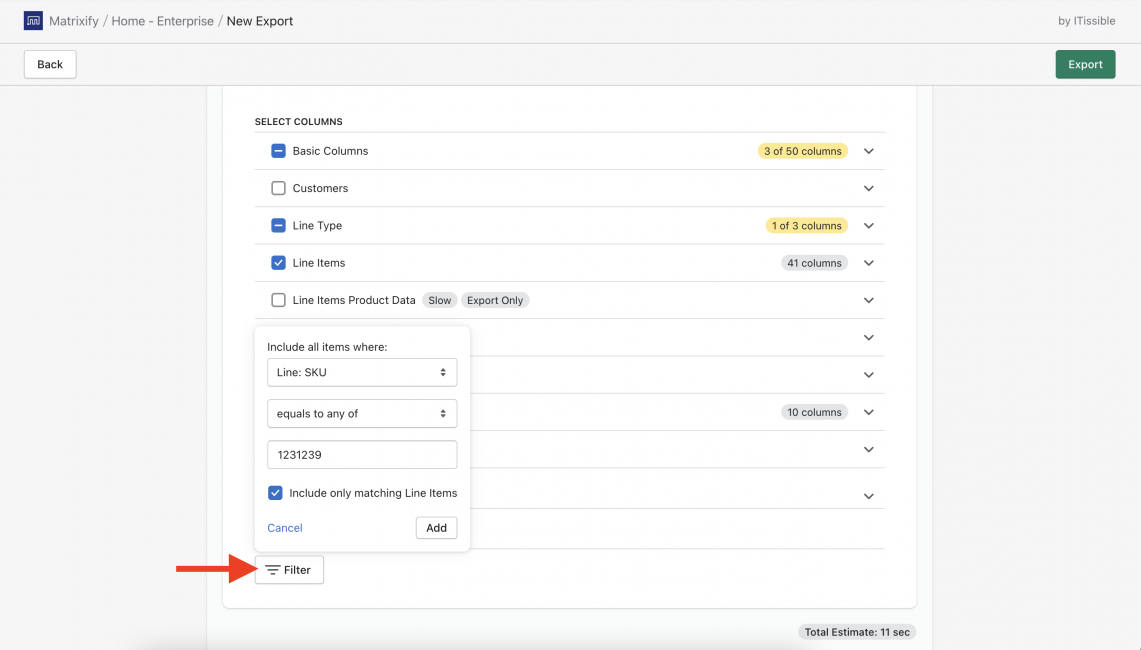Click the 'Export Only' badge
Image resolution: width=1141 pixels, height=650 pixels.
click(x=495, y=299)
